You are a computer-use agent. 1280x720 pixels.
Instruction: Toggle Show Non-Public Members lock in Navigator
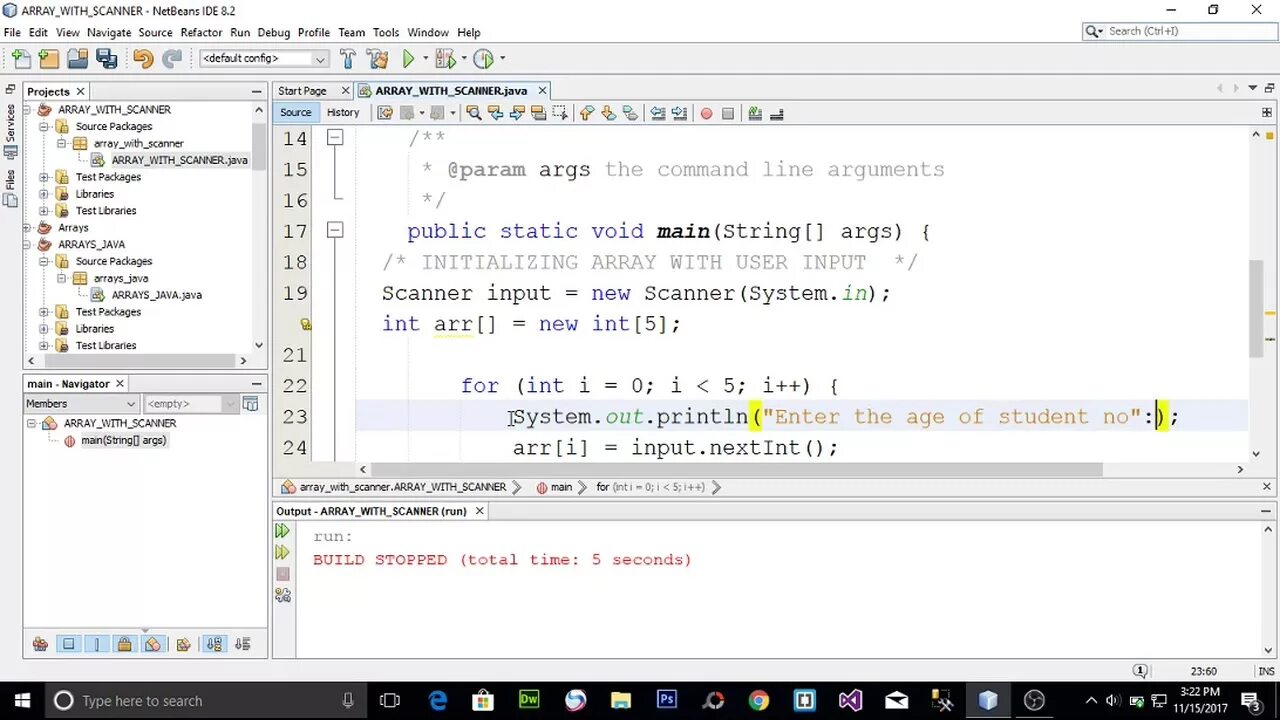click(124, 644)
